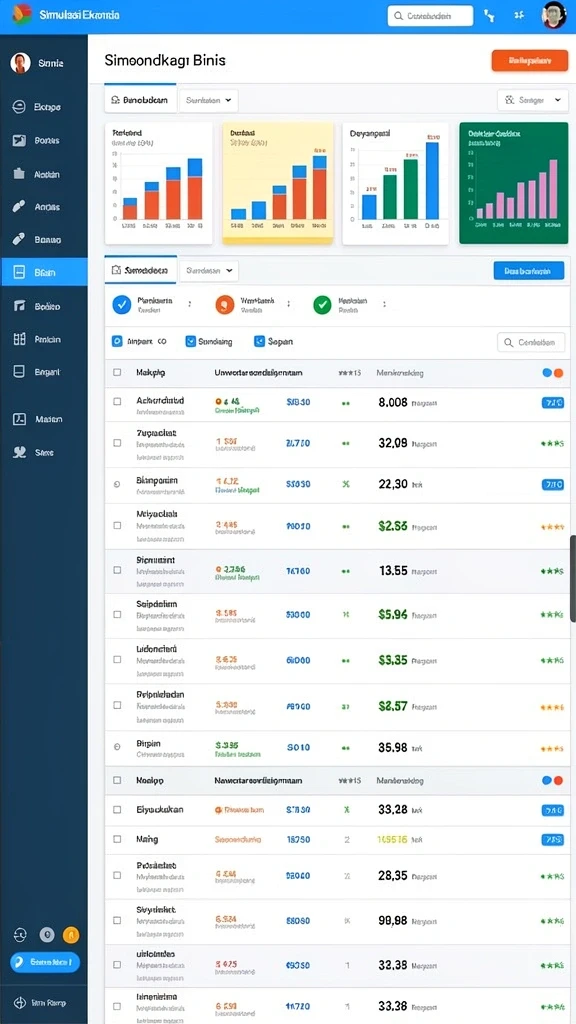
Task: Open the user avatar in the top-right corner
Action: click(554, 14)
